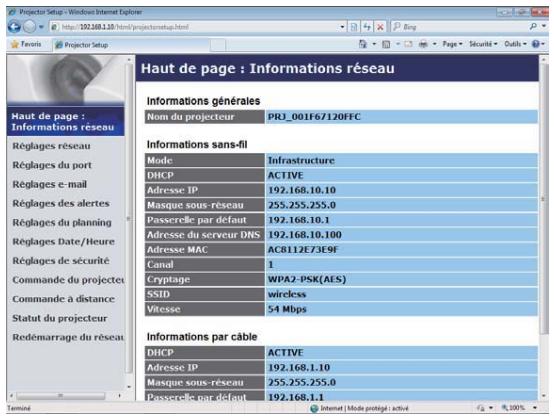Click the wireless mode value Infrastructure
The height and width of the screenshot is (420, 554).
[301, 160]
